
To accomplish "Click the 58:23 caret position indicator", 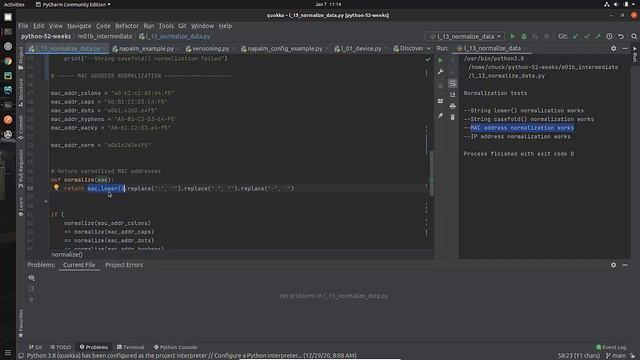I will tap(579, 356).
